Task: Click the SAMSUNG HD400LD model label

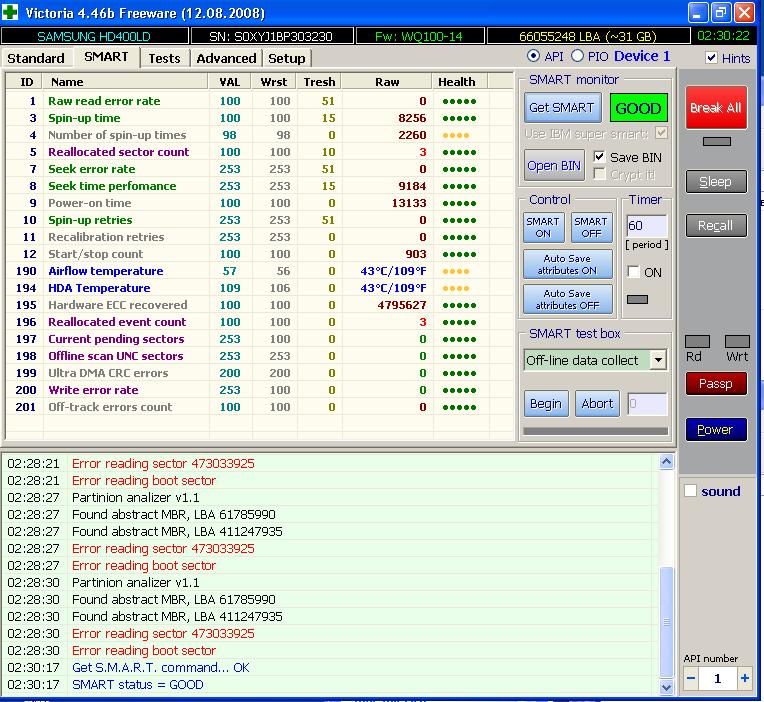Action: [94, 37]
